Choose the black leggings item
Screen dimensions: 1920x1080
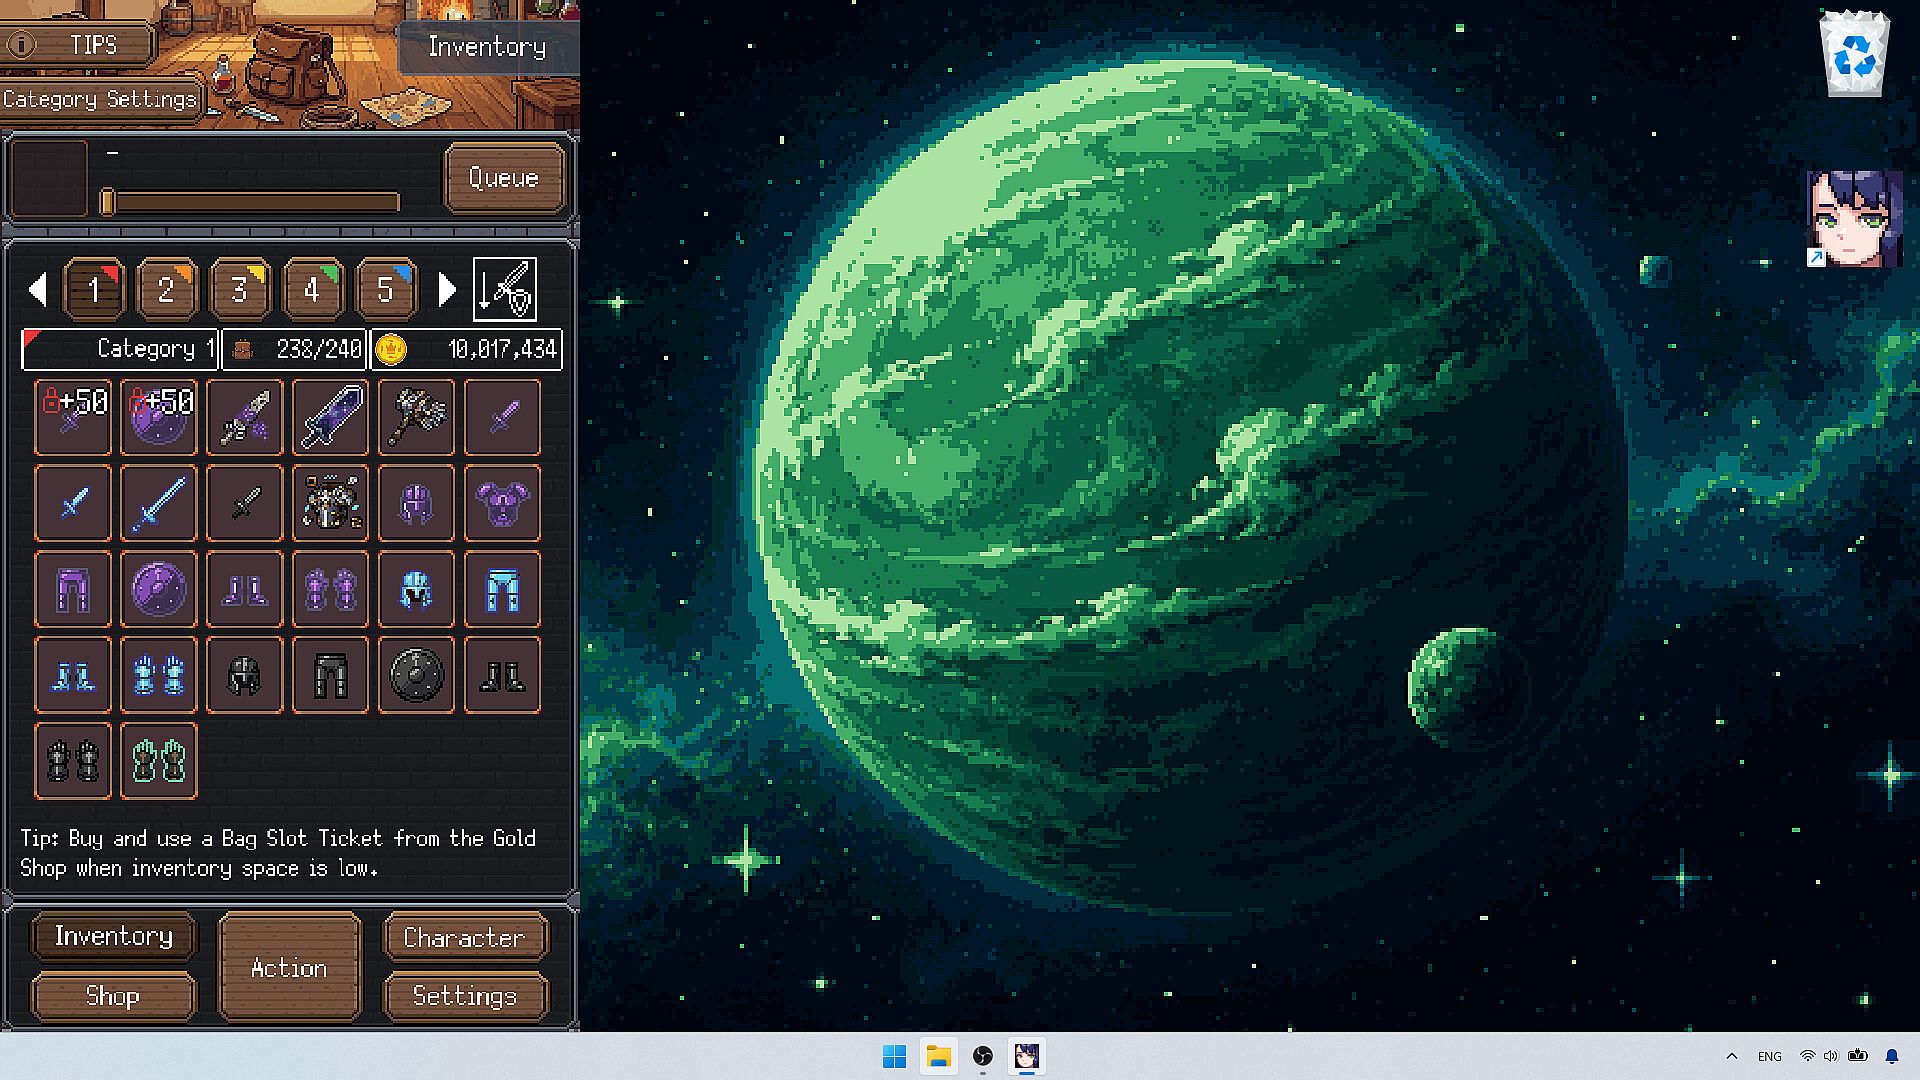click(x=331, y=675)
